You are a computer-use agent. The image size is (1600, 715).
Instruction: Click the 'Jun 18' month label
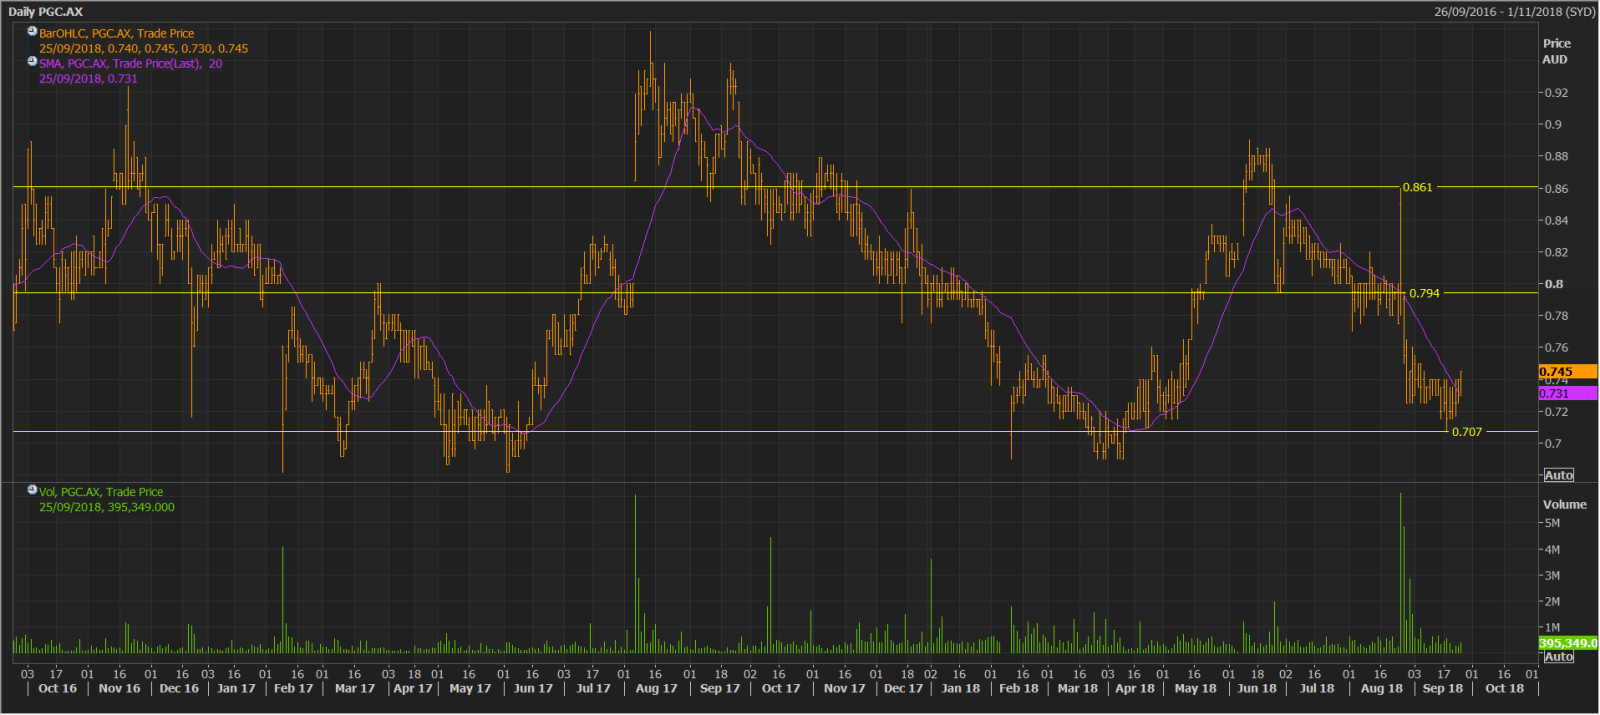(x=1257, y=688)
